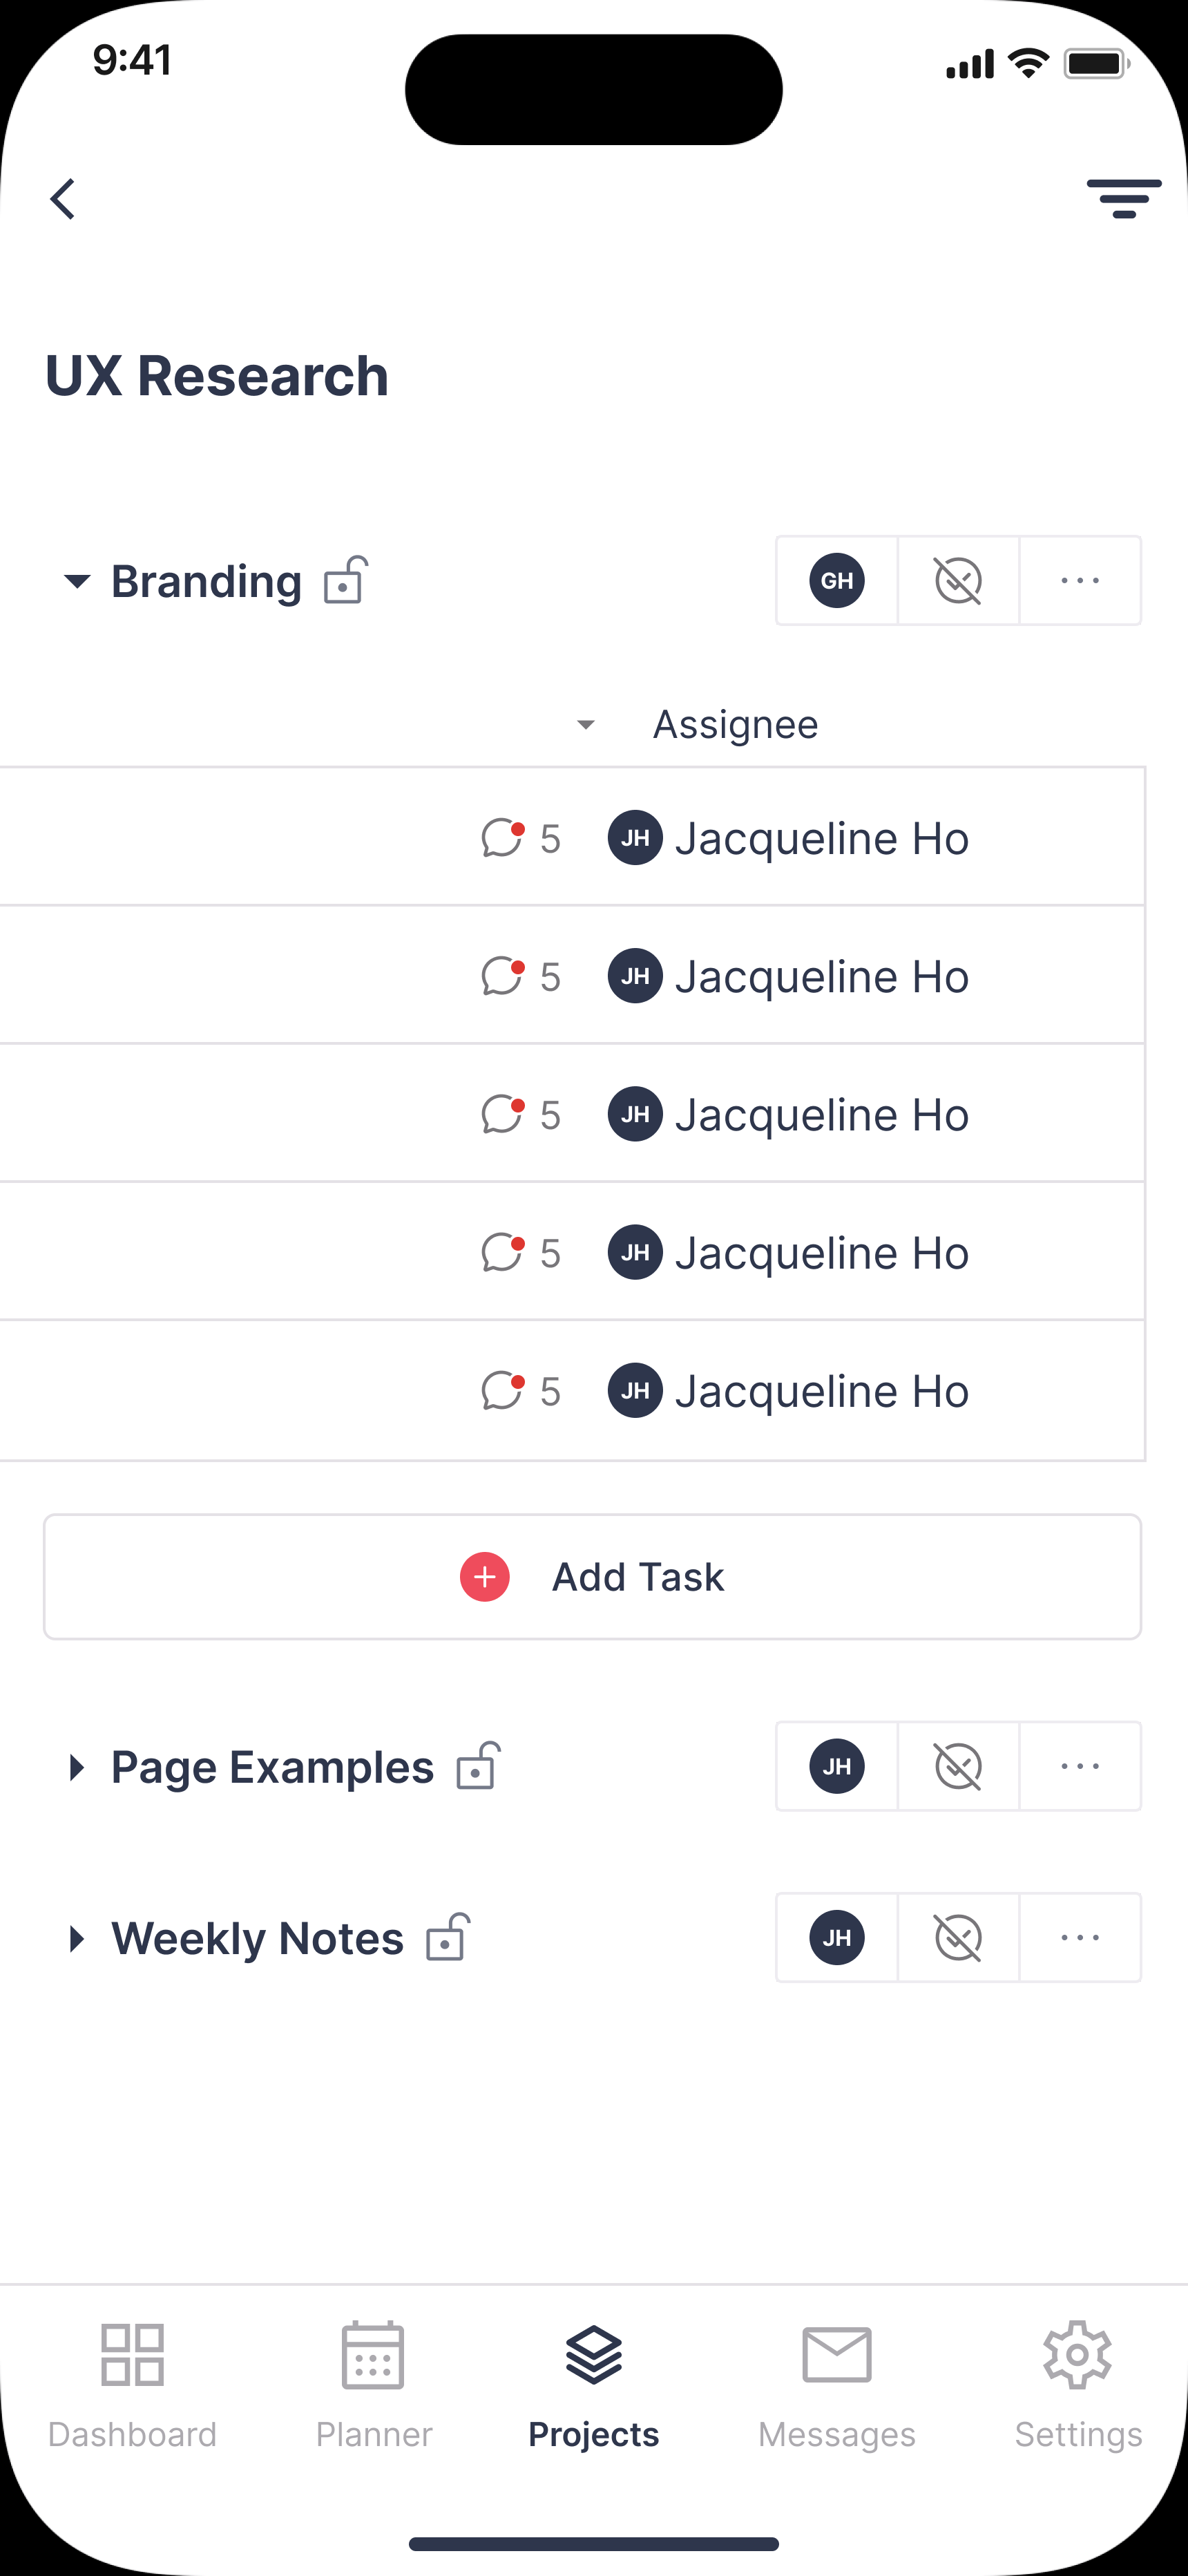Open the Branding more options menu
The width and height of the screenshot is (1188, 2576).
[x=1080, y=581]
